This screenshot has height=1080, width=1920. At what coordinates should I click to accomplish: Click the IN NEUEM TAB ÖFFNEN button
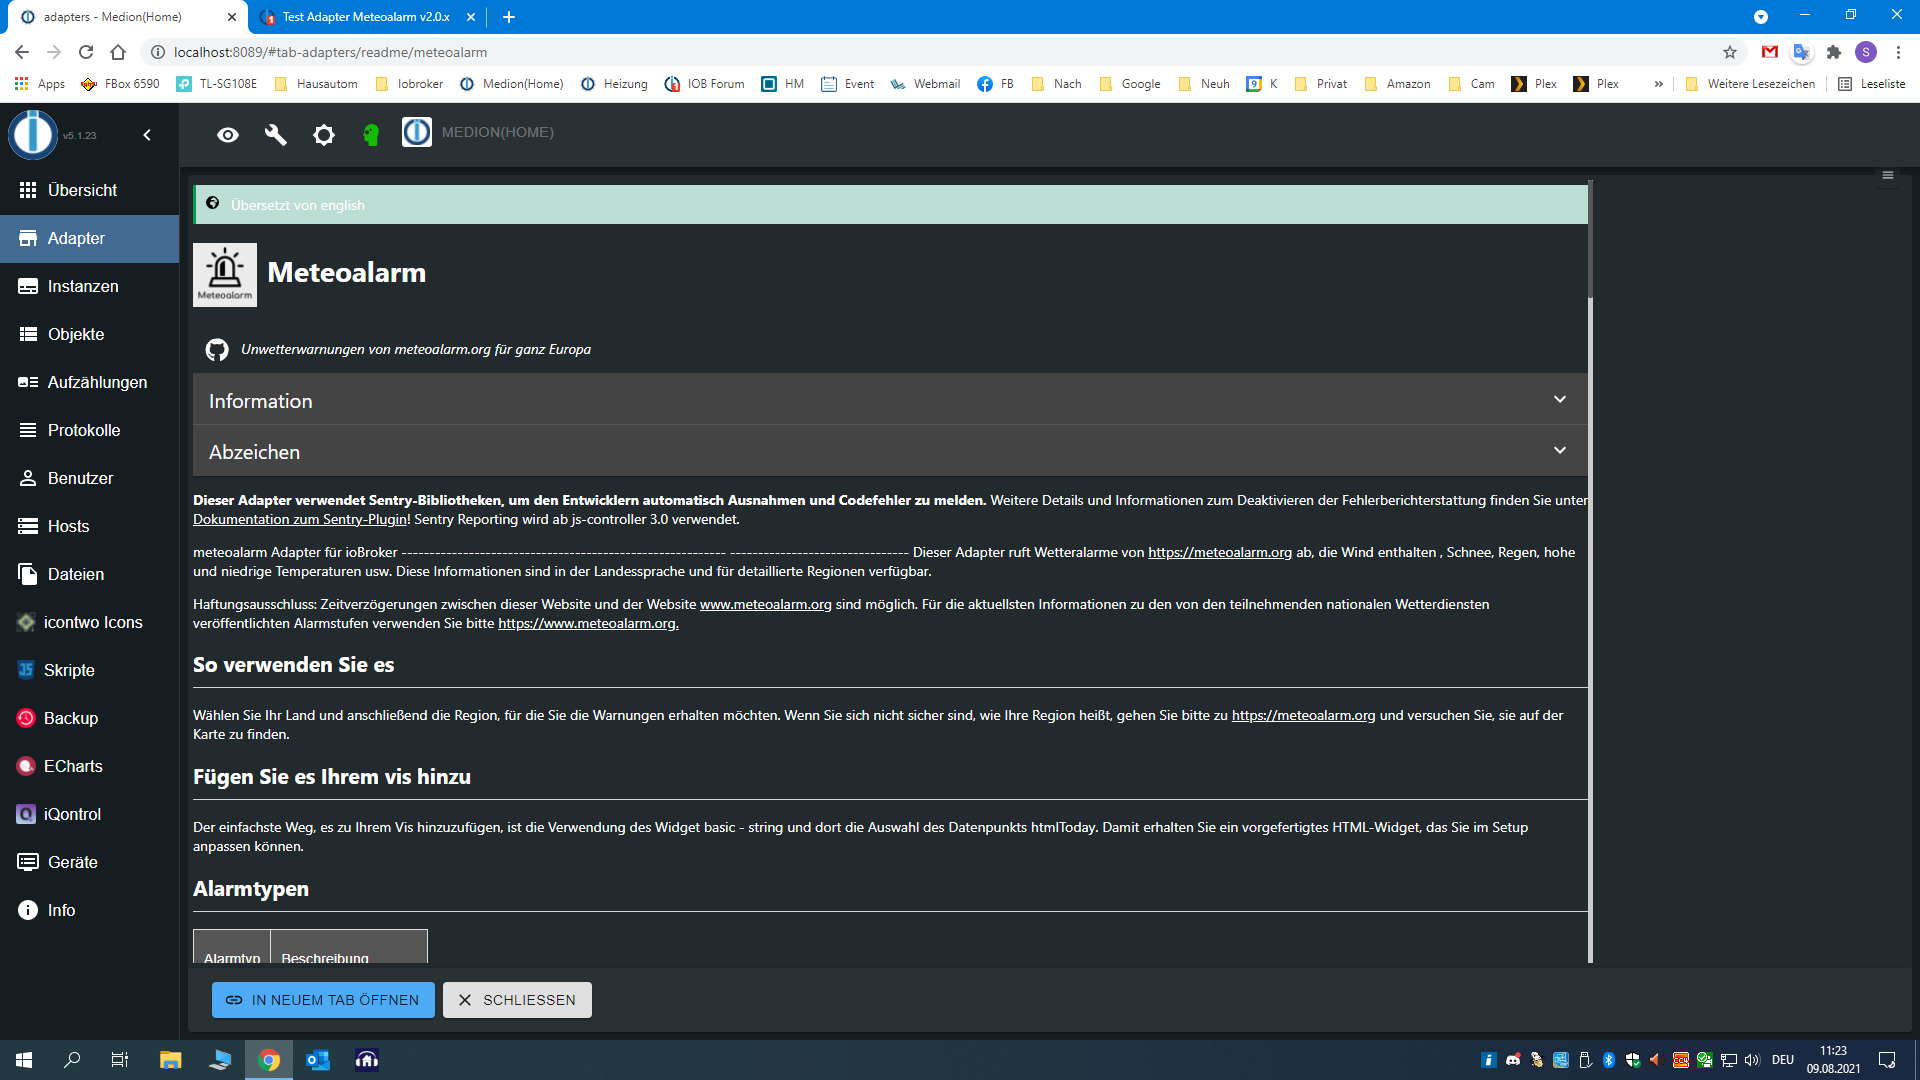click(x=323, y=1000)
